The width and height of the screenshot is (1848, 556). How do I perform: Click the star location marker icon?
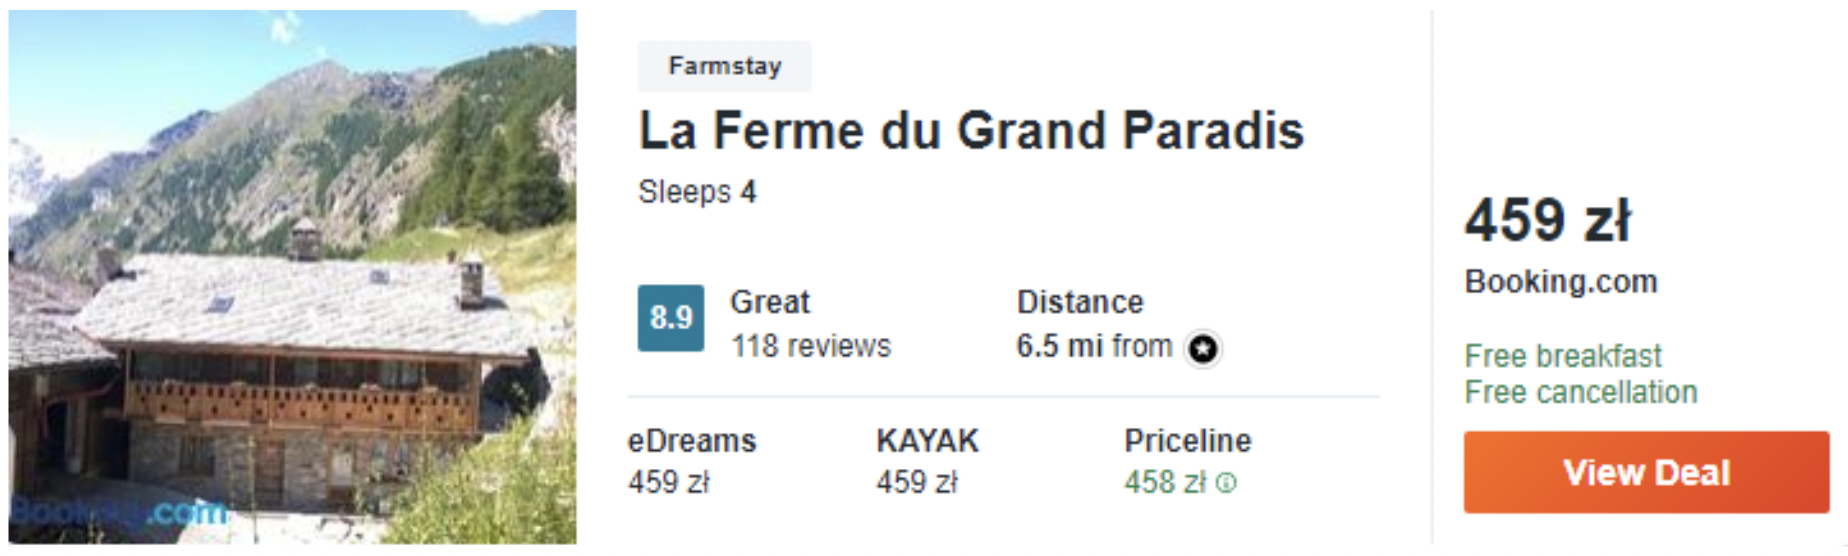click(x=1203, y=348)
